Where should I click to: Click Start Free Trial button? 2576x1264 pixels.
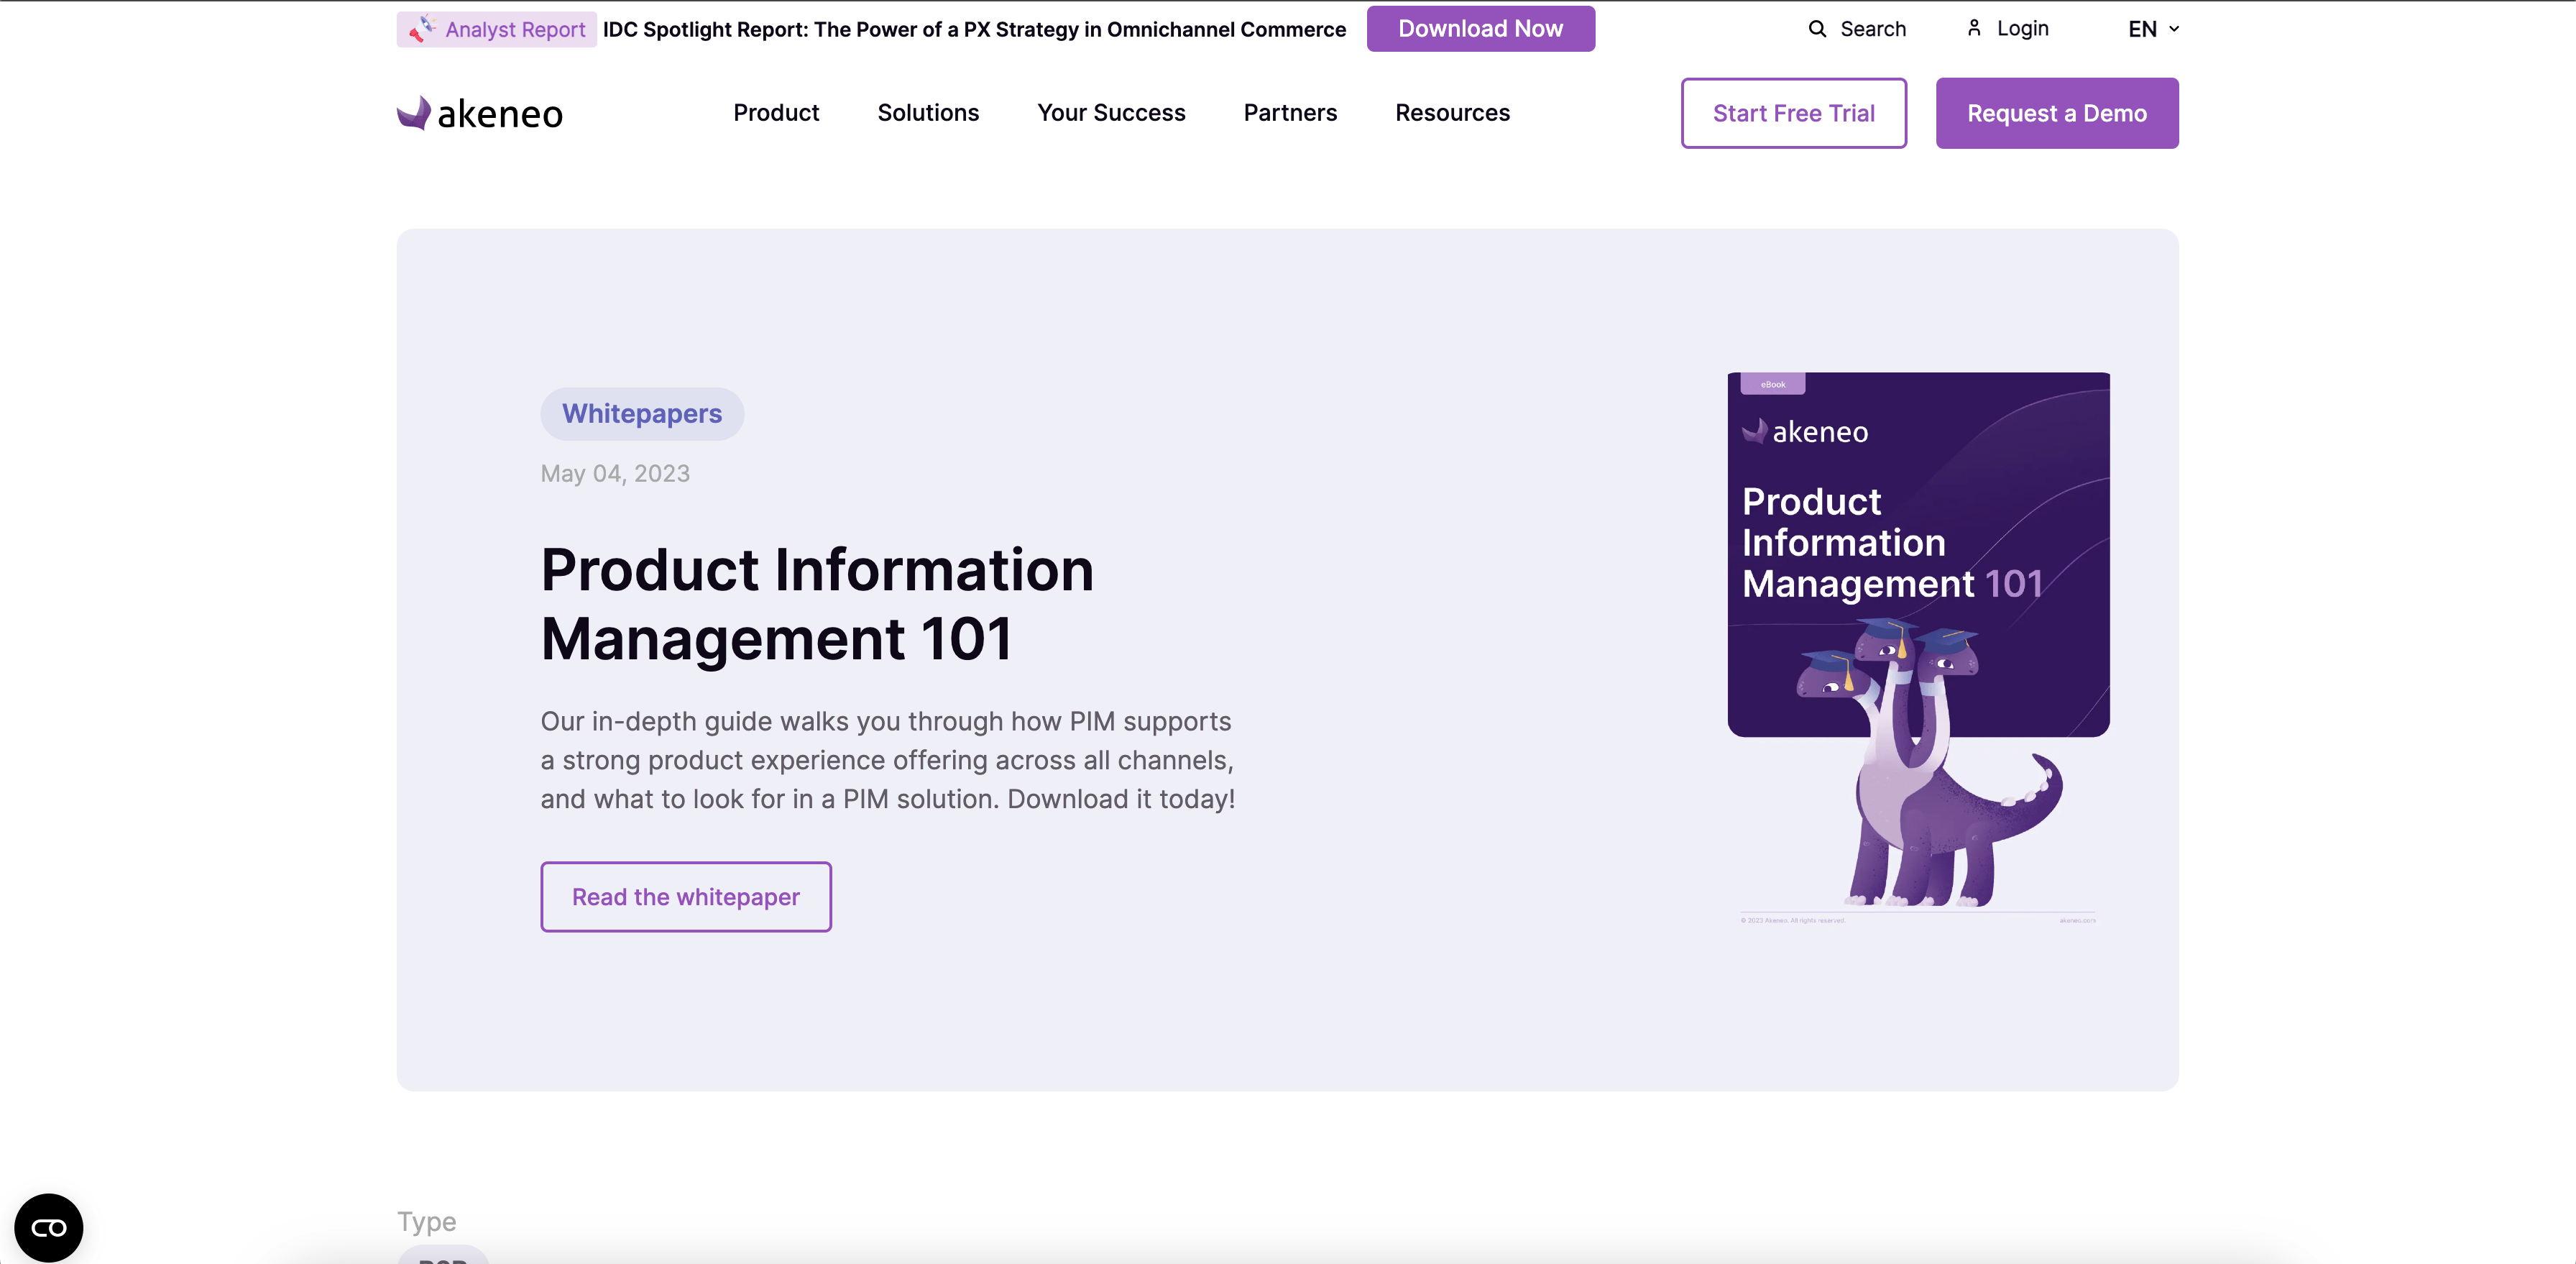coord(1793,113)
